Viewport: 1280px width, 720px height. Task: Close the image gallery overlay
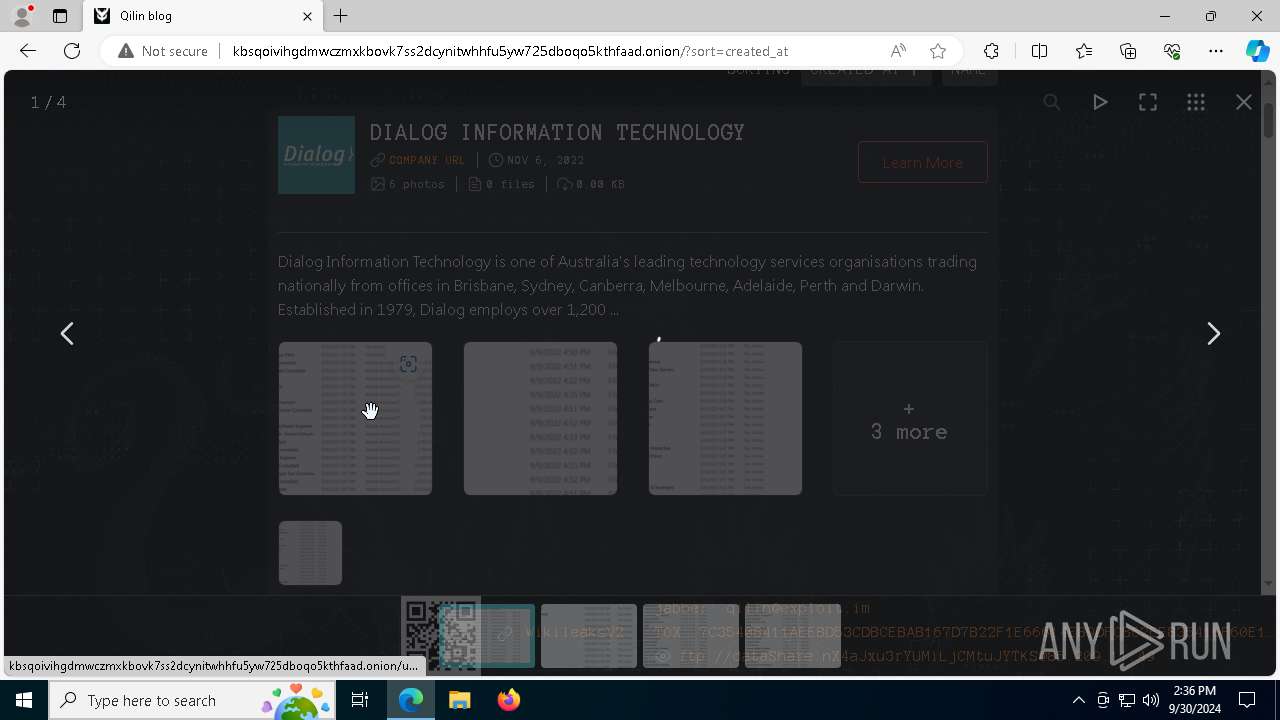click(x=1244, y=102)
